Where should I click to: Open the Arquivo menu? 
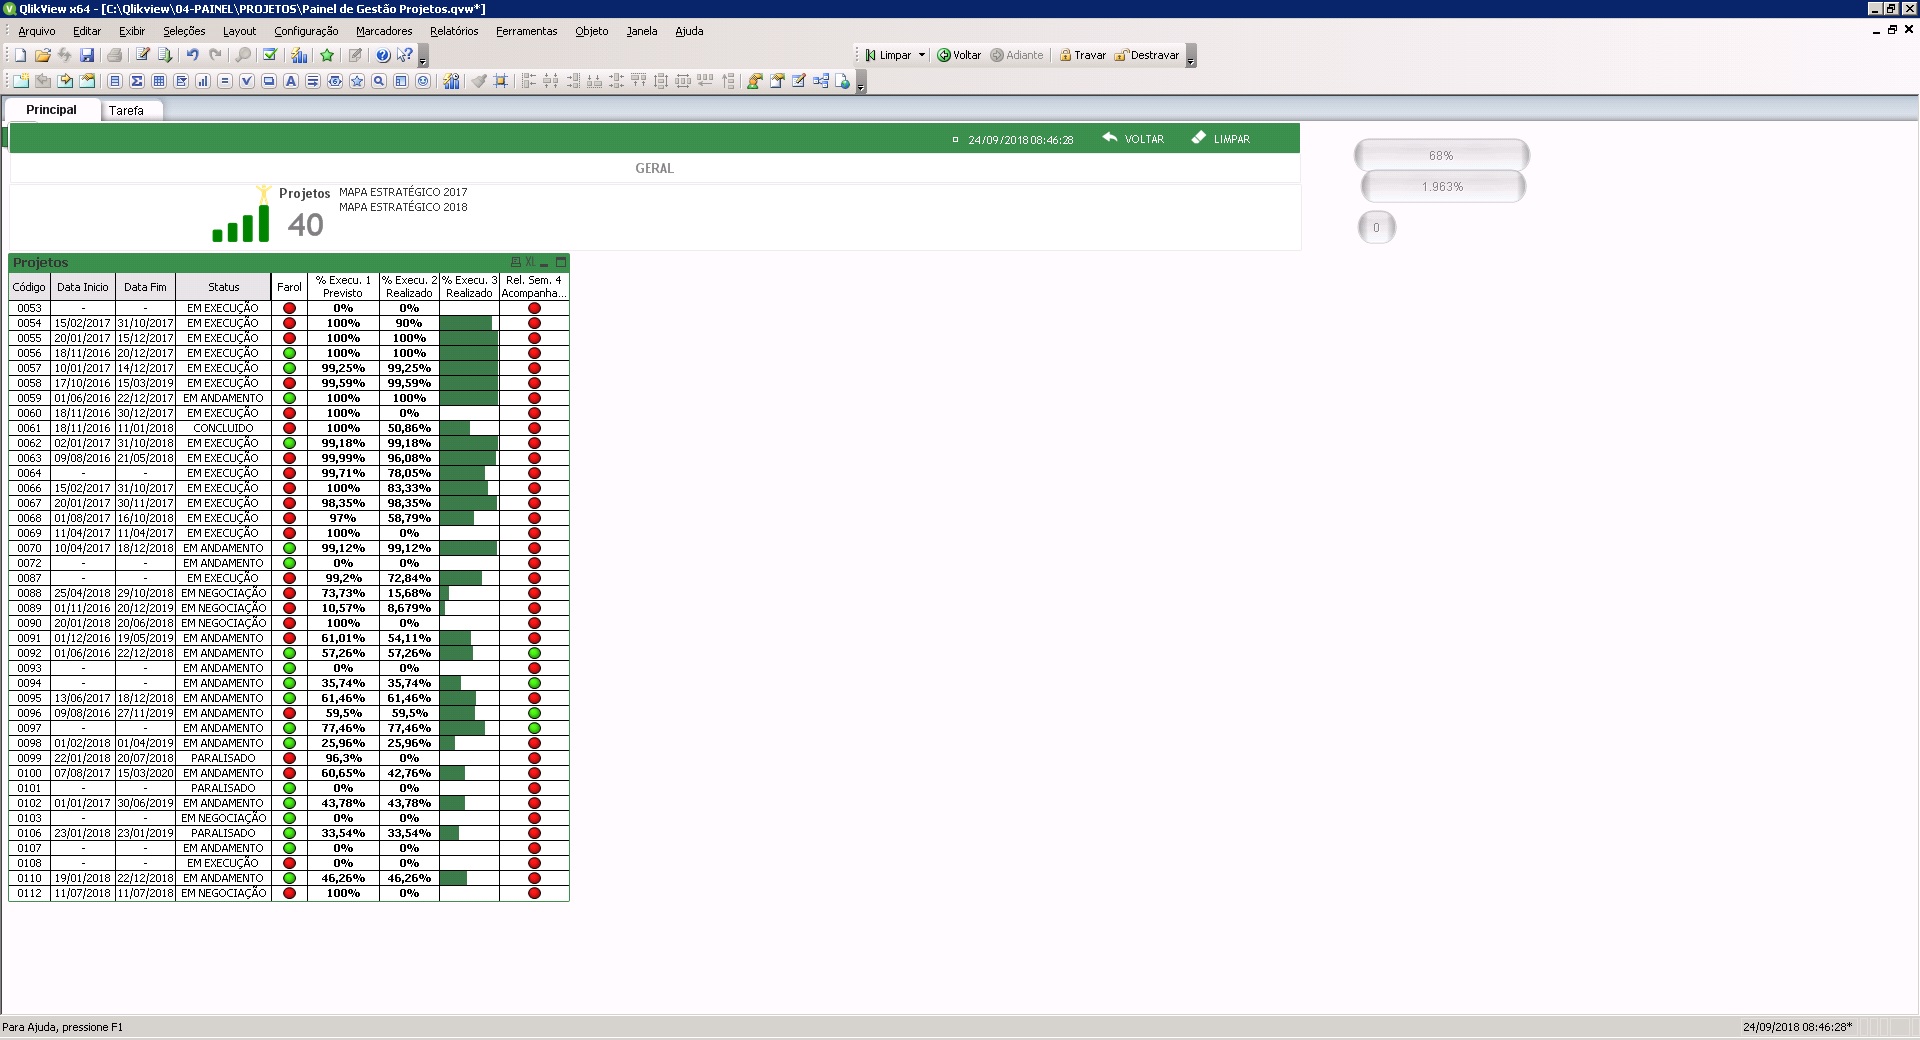point(37,31)
